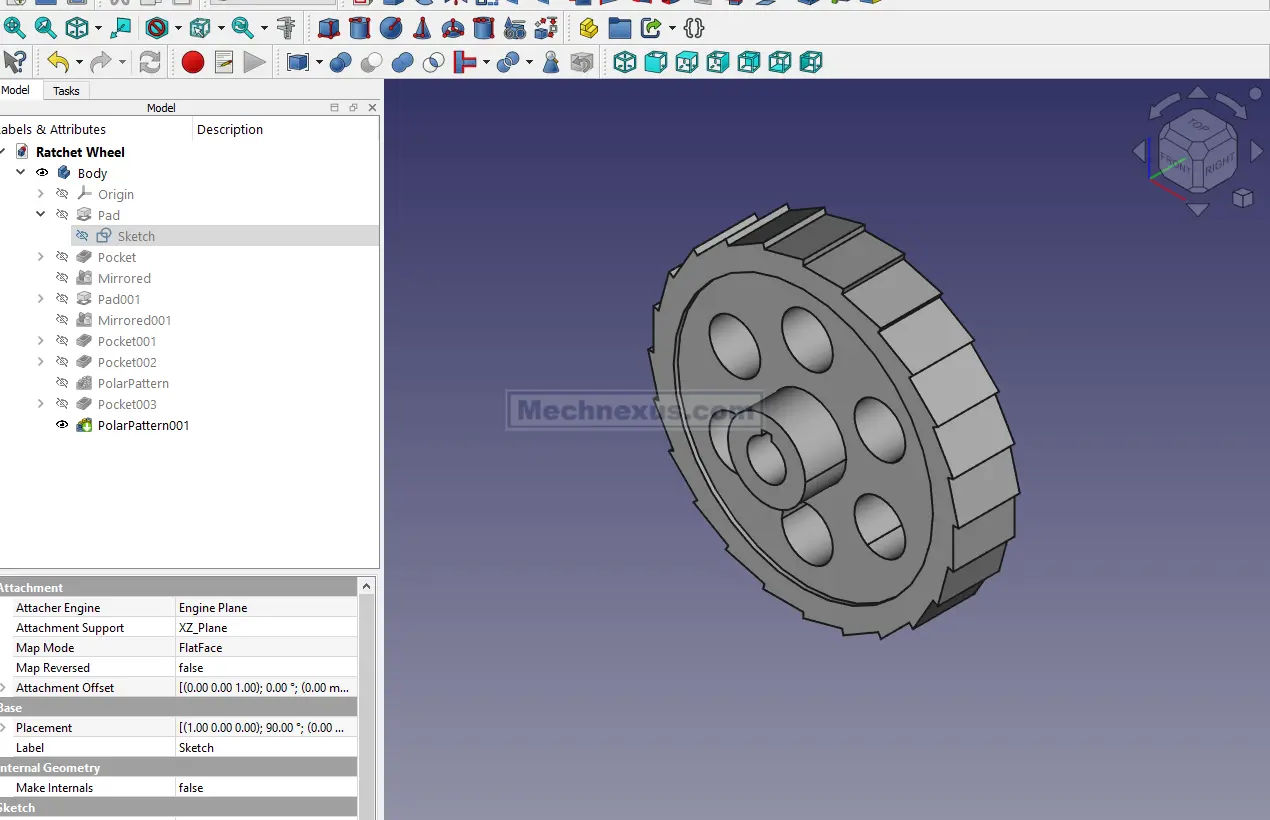Click the Undo arrow icon
1270x820 pixels.
(58, 63)
